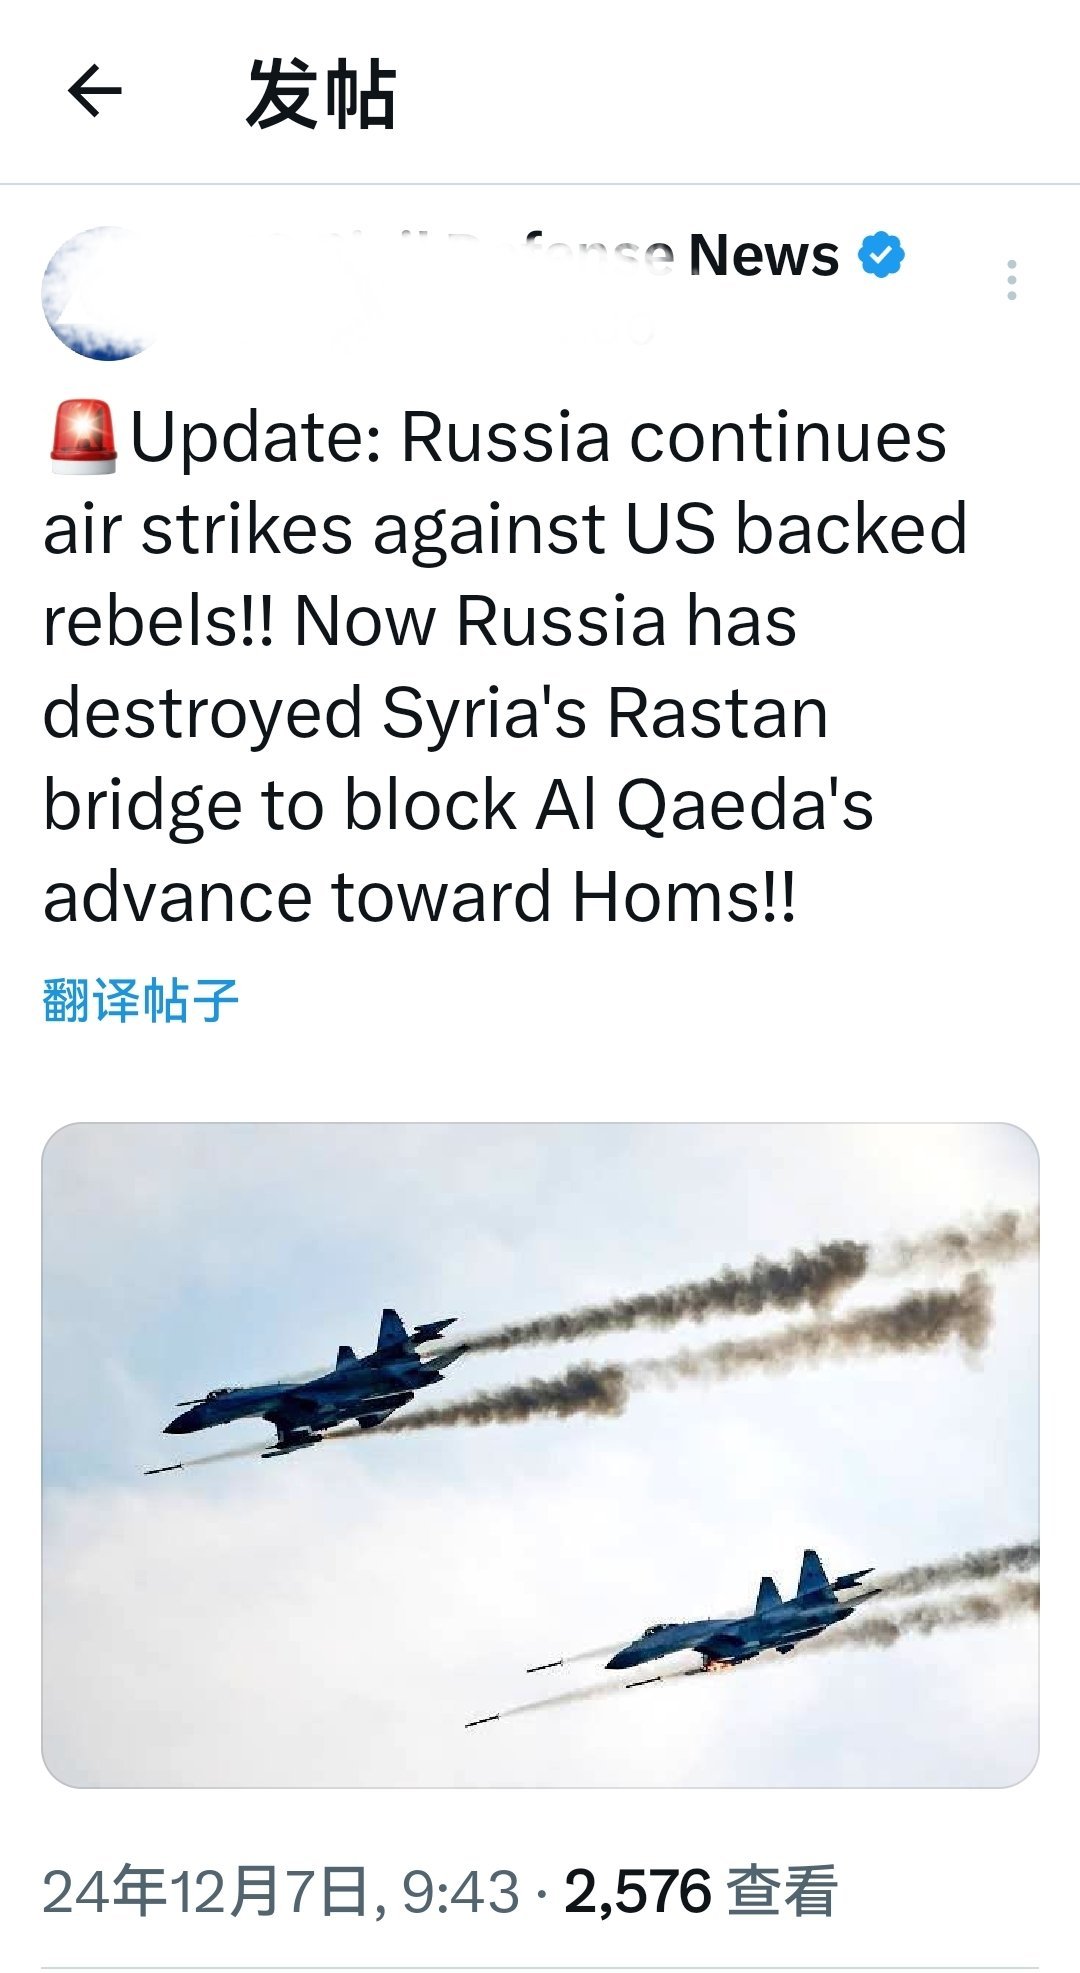The height and width of the screenshot is (1973, 1080).
Task: Click "Homs!!" at end of post
Action: 685,897
